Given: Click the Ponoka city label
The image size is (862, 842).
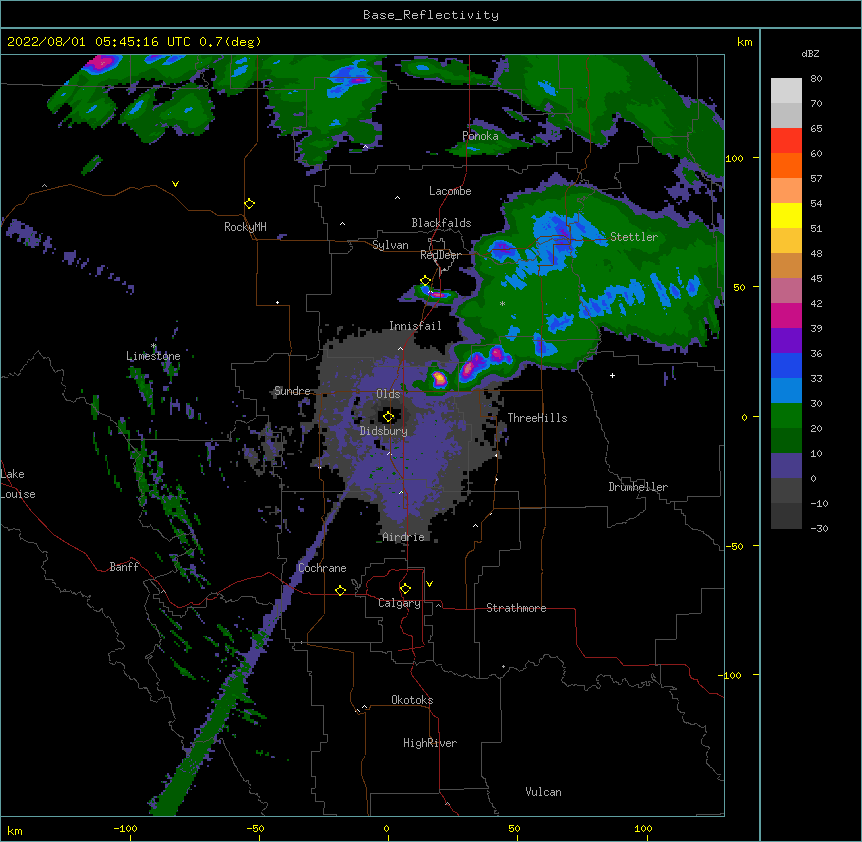Looking at the screenshot, I should click(480, 136).
